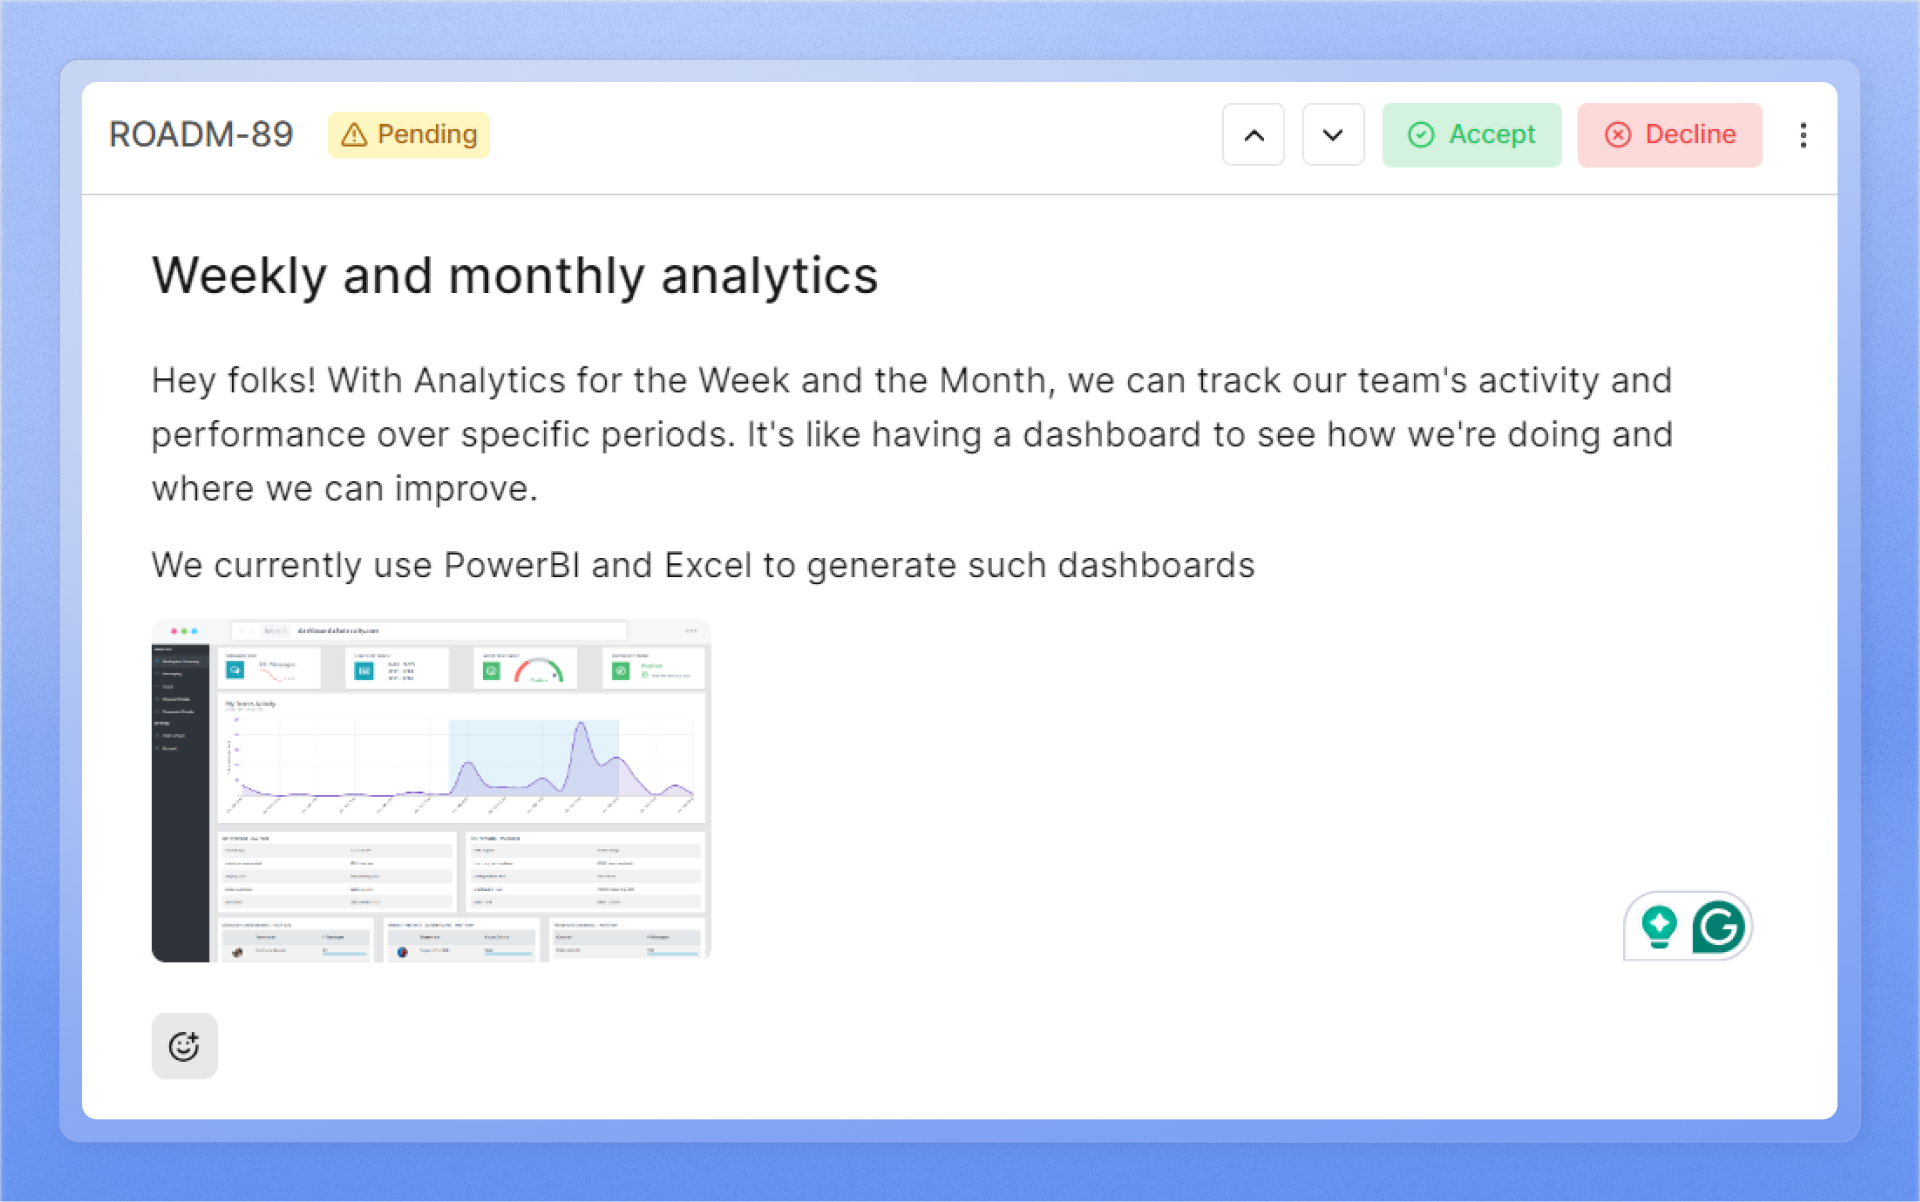
Task: Click the ROADM-89 issue ID
Action: pos(201,135)
